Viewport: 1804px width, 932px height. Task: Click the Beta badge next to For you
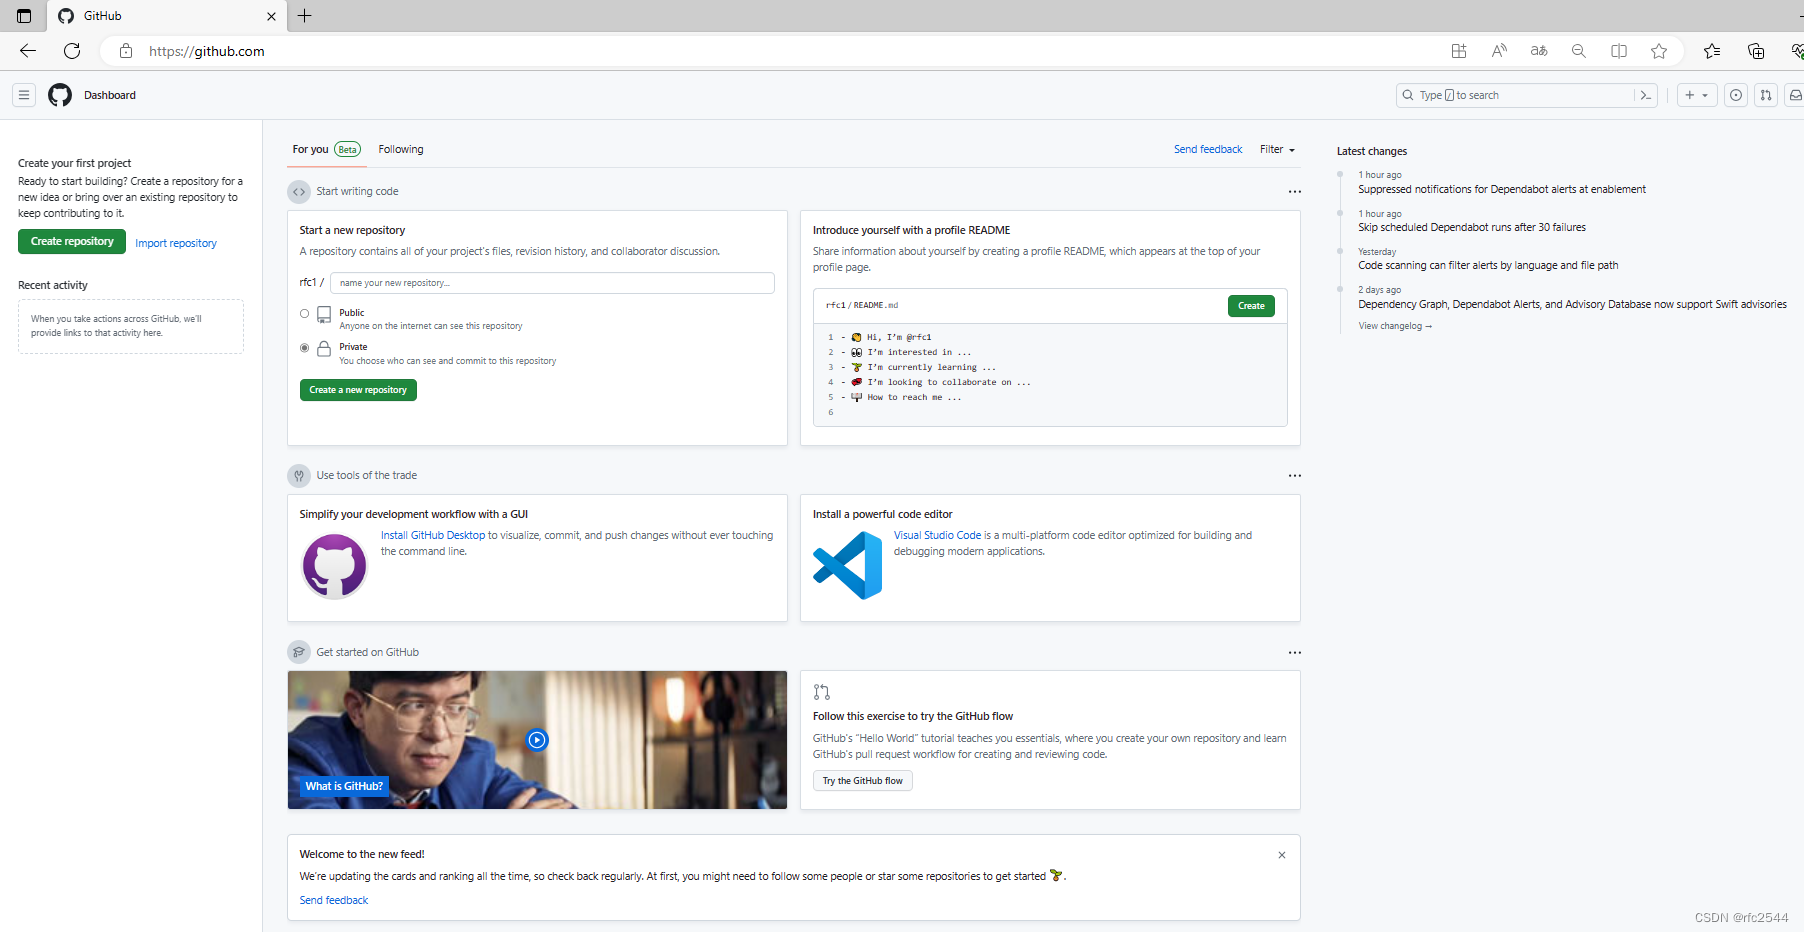coord(347,150)
